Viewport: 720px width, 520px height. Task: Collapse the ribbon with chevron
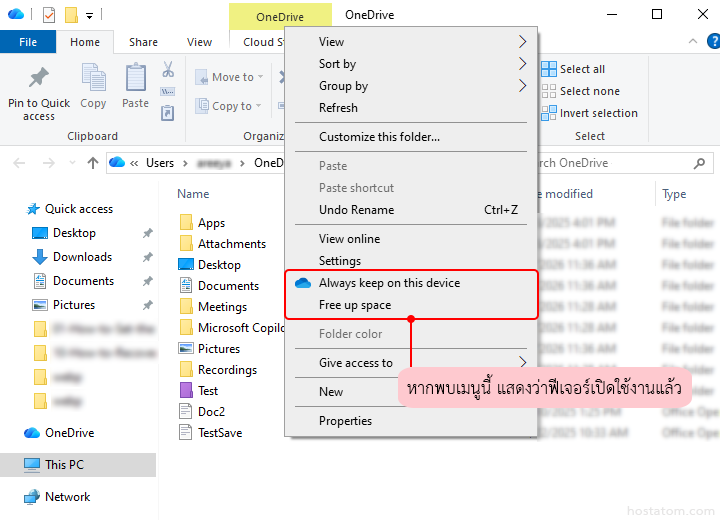tap(693, 41)
